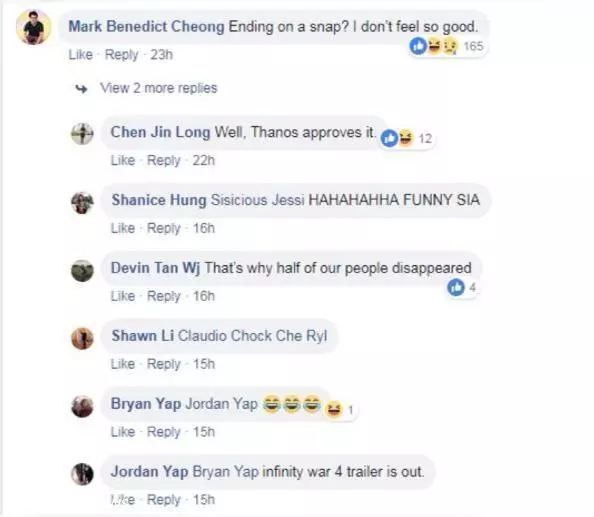Expand View 2 more replies
Screen dimensions: 594x517
pos(158,88)
